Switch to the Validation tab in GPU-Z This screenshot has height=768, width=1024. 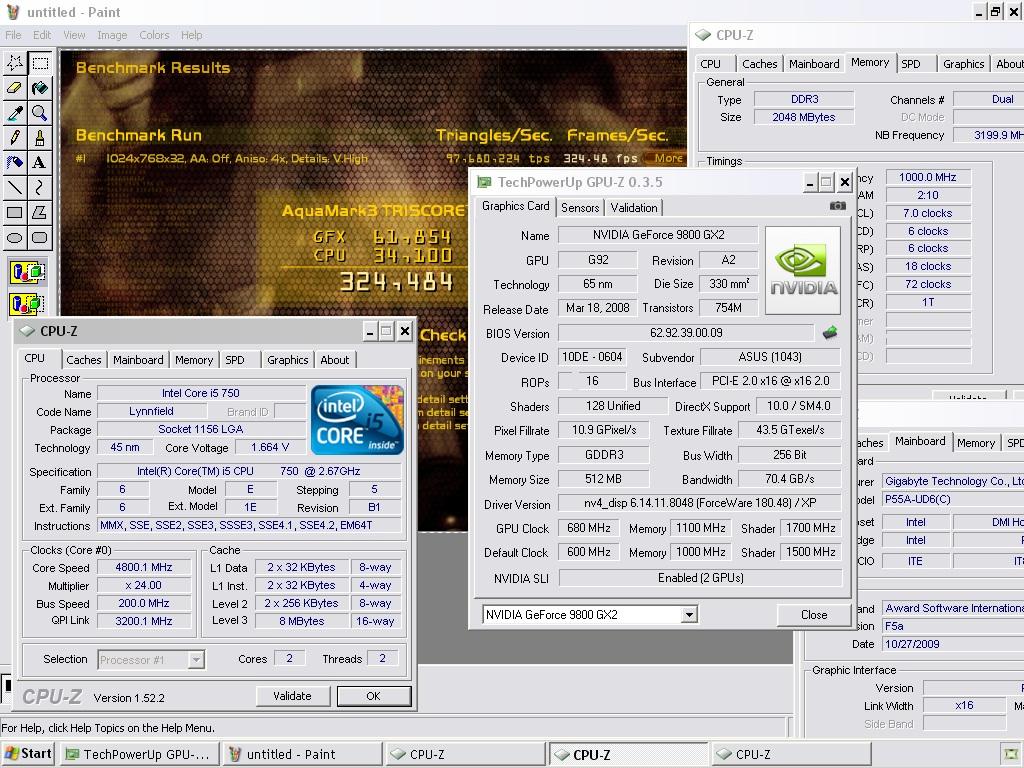[x=633, y=208]
